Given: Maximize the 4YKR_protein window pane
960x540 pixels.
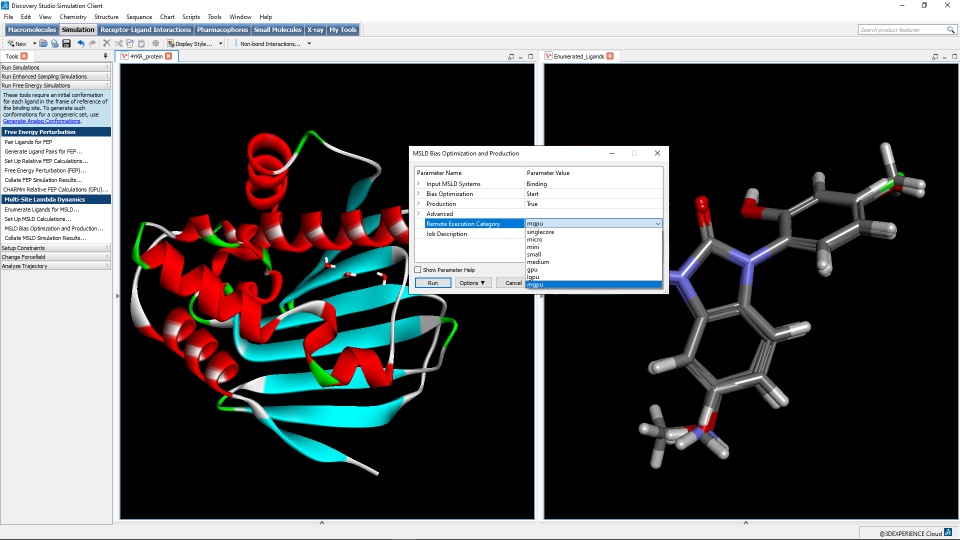Looking at the screenshot, I should (531, 56).
